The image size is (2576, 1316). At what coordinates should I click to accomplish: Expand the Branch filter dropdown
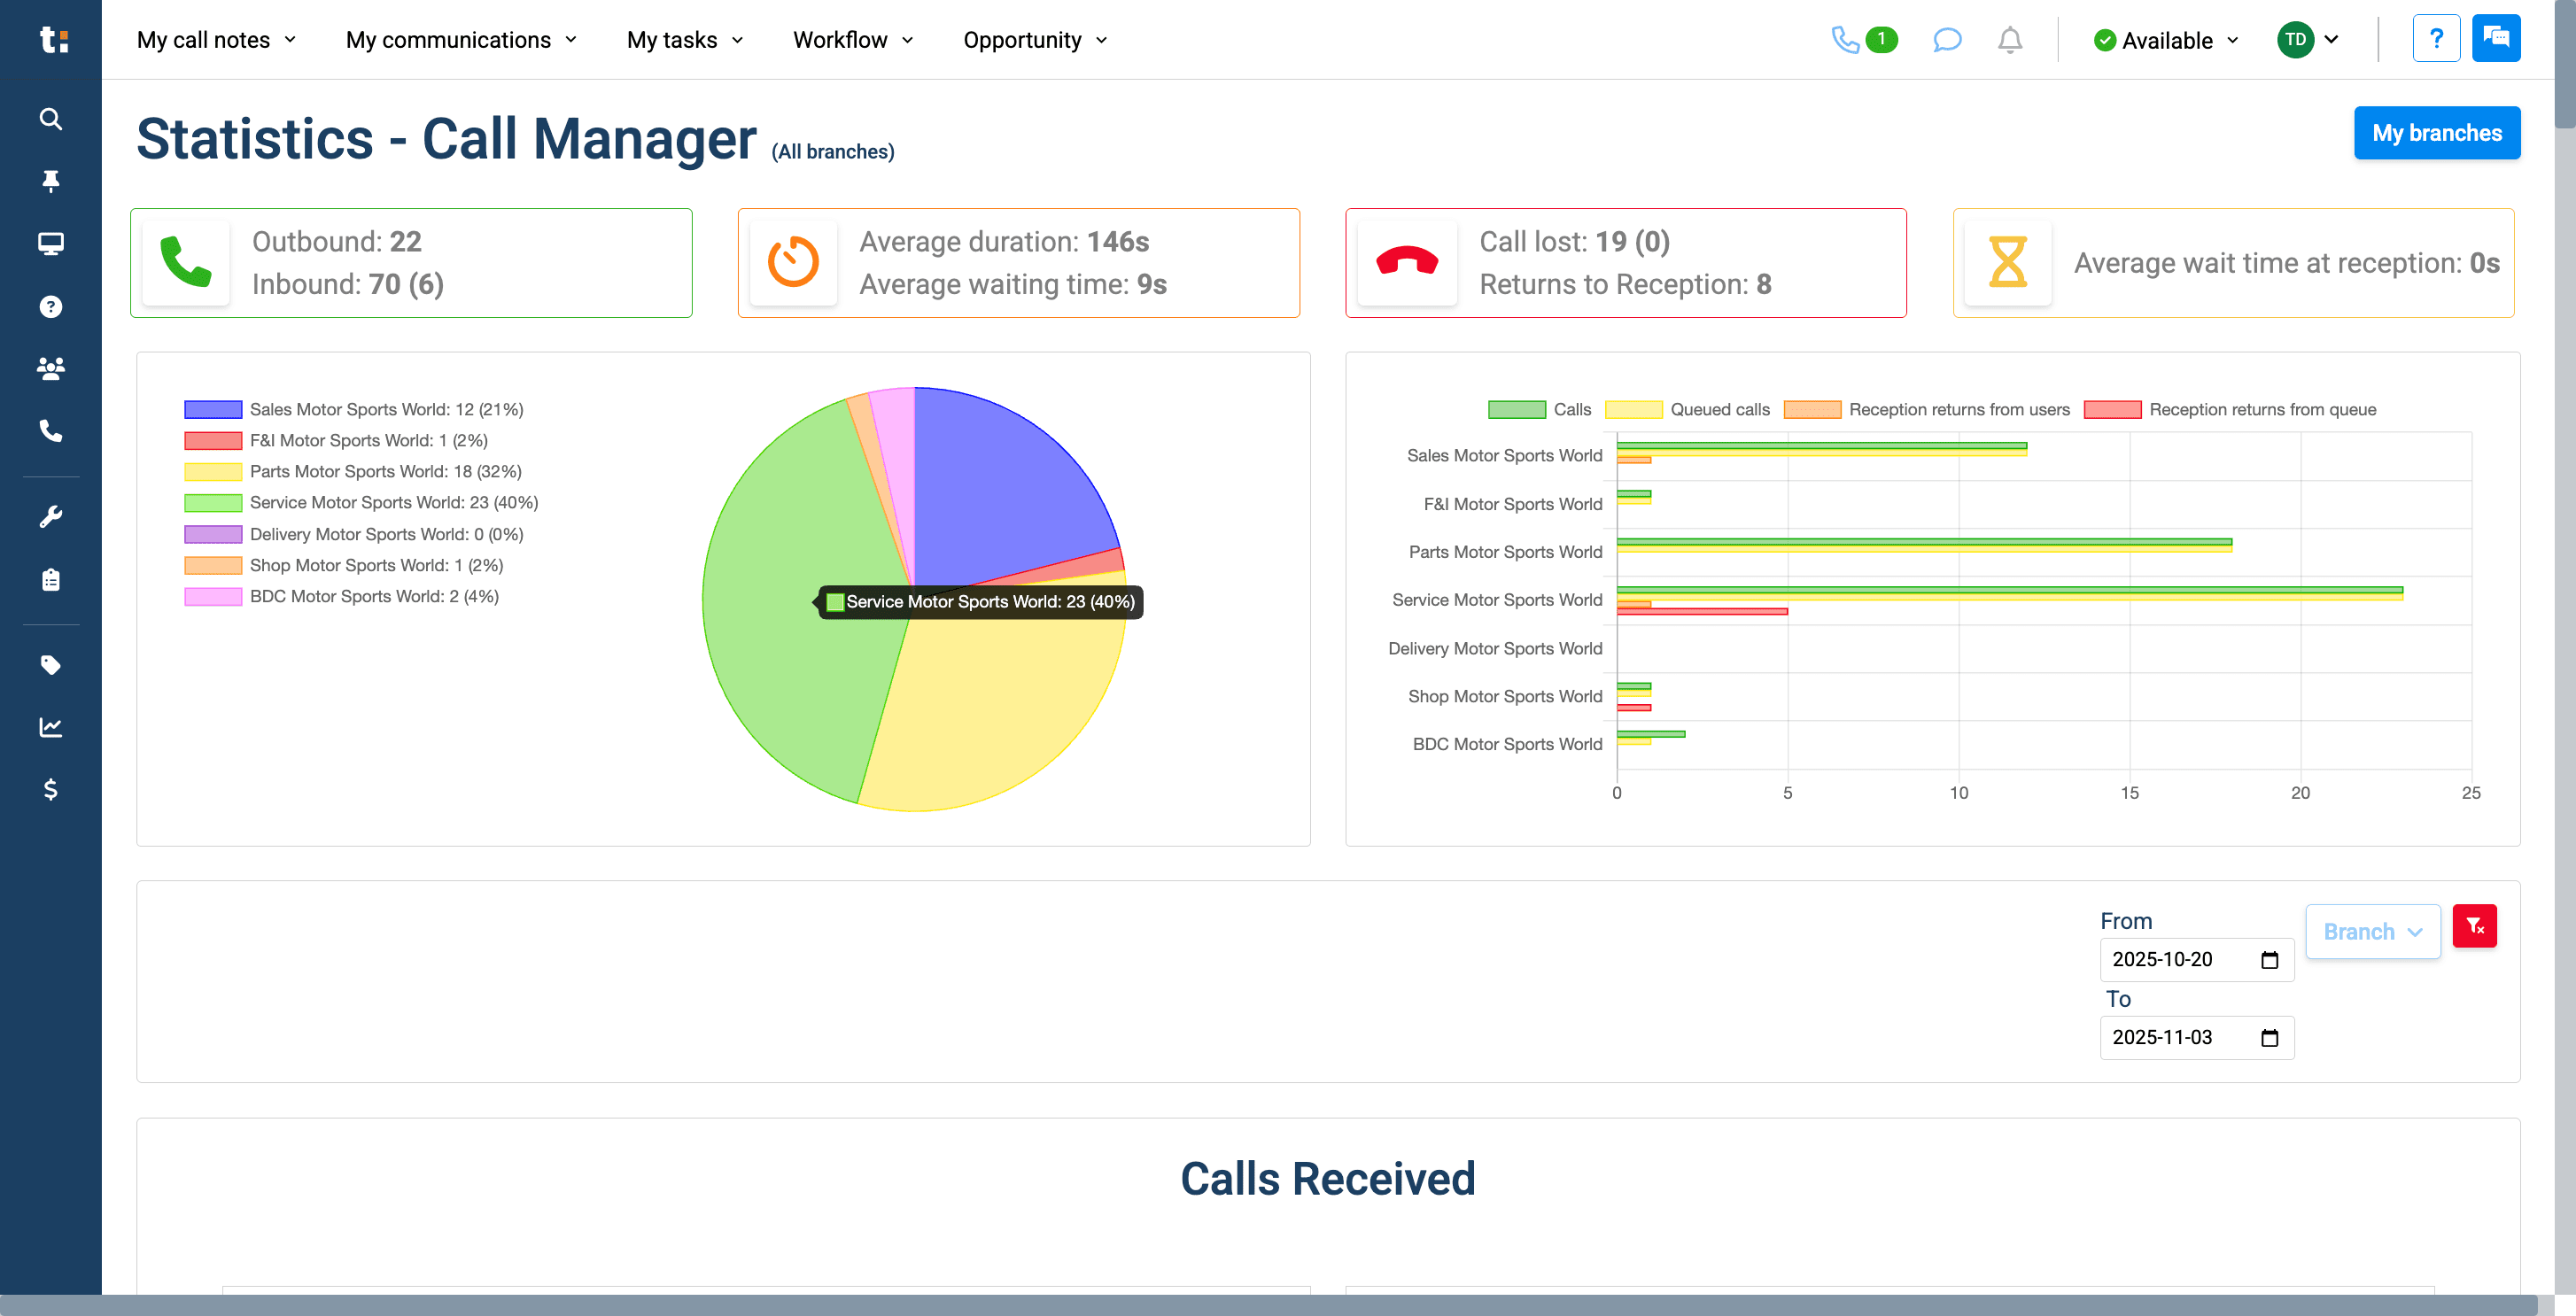tap(2372, 932)
